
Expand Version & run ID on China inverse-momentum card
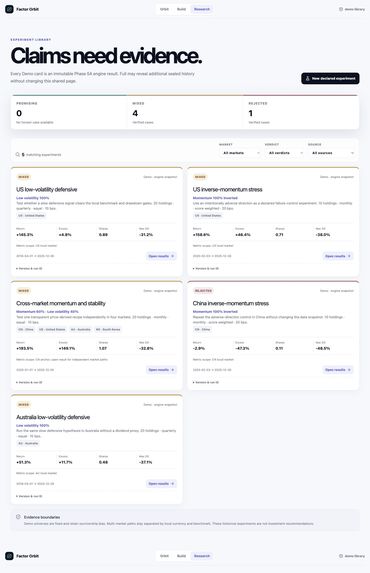(206, 382)
